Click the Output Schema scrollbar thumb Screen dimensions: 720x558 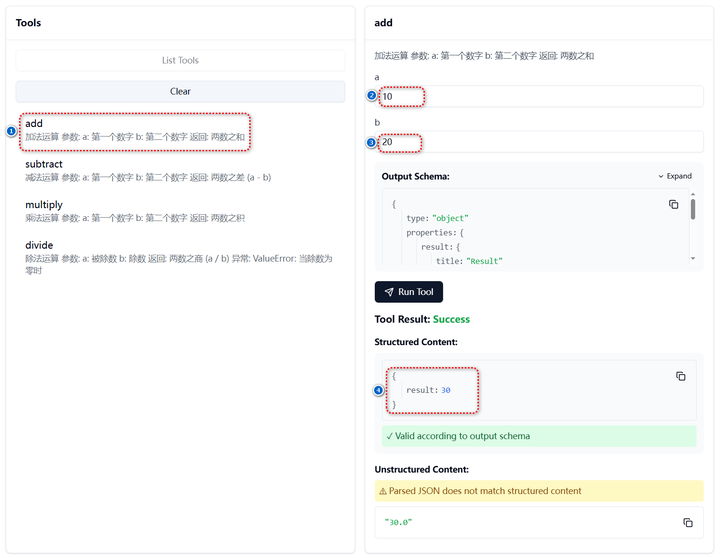click(692, 209)
